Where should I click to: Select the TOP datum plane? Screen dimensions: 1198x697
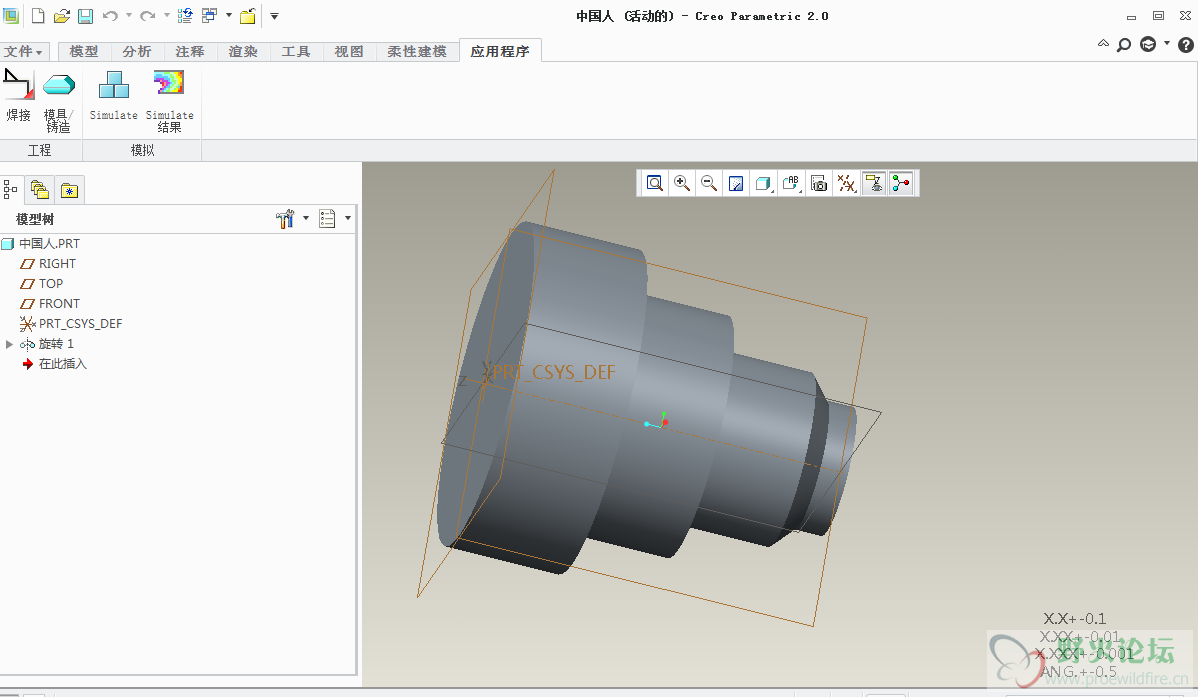coord(50,284)
